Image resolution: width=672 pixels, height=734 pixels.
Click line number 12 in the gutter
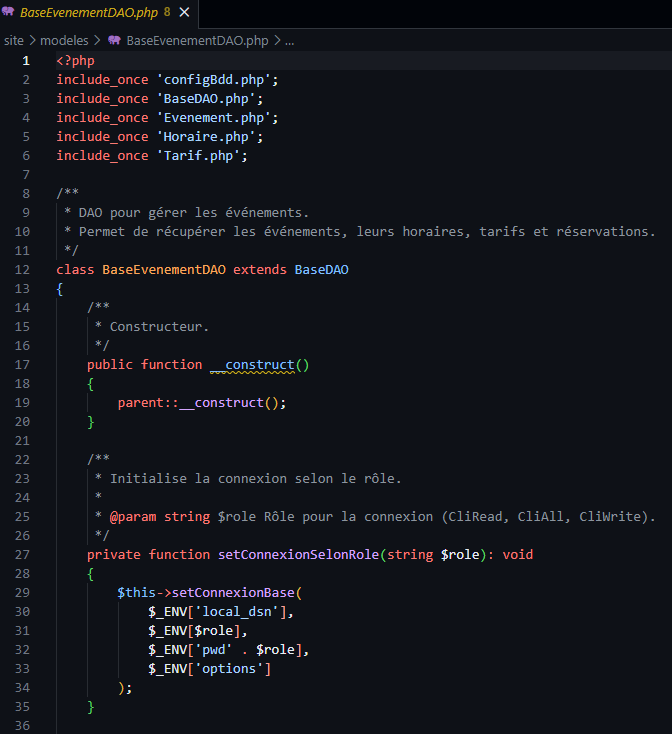pyautogui.click(x=24, y=270)
